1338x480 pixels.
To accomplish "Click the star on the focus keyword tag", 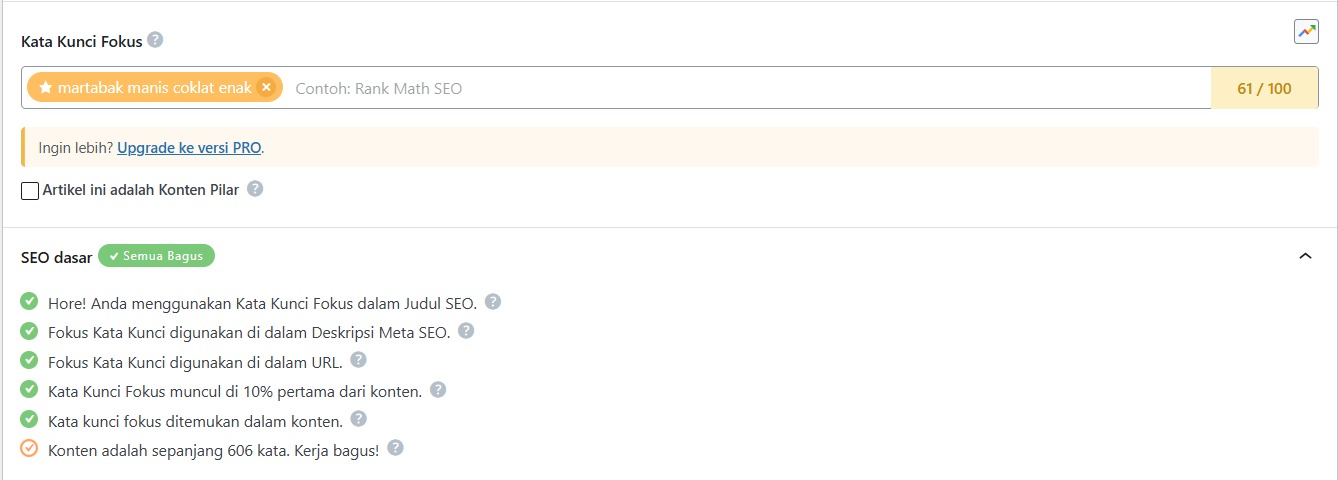I will tap(45, 88).
